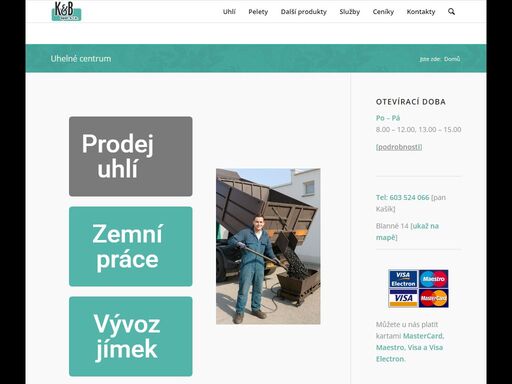Expand the Služby menu

point(350,12)
